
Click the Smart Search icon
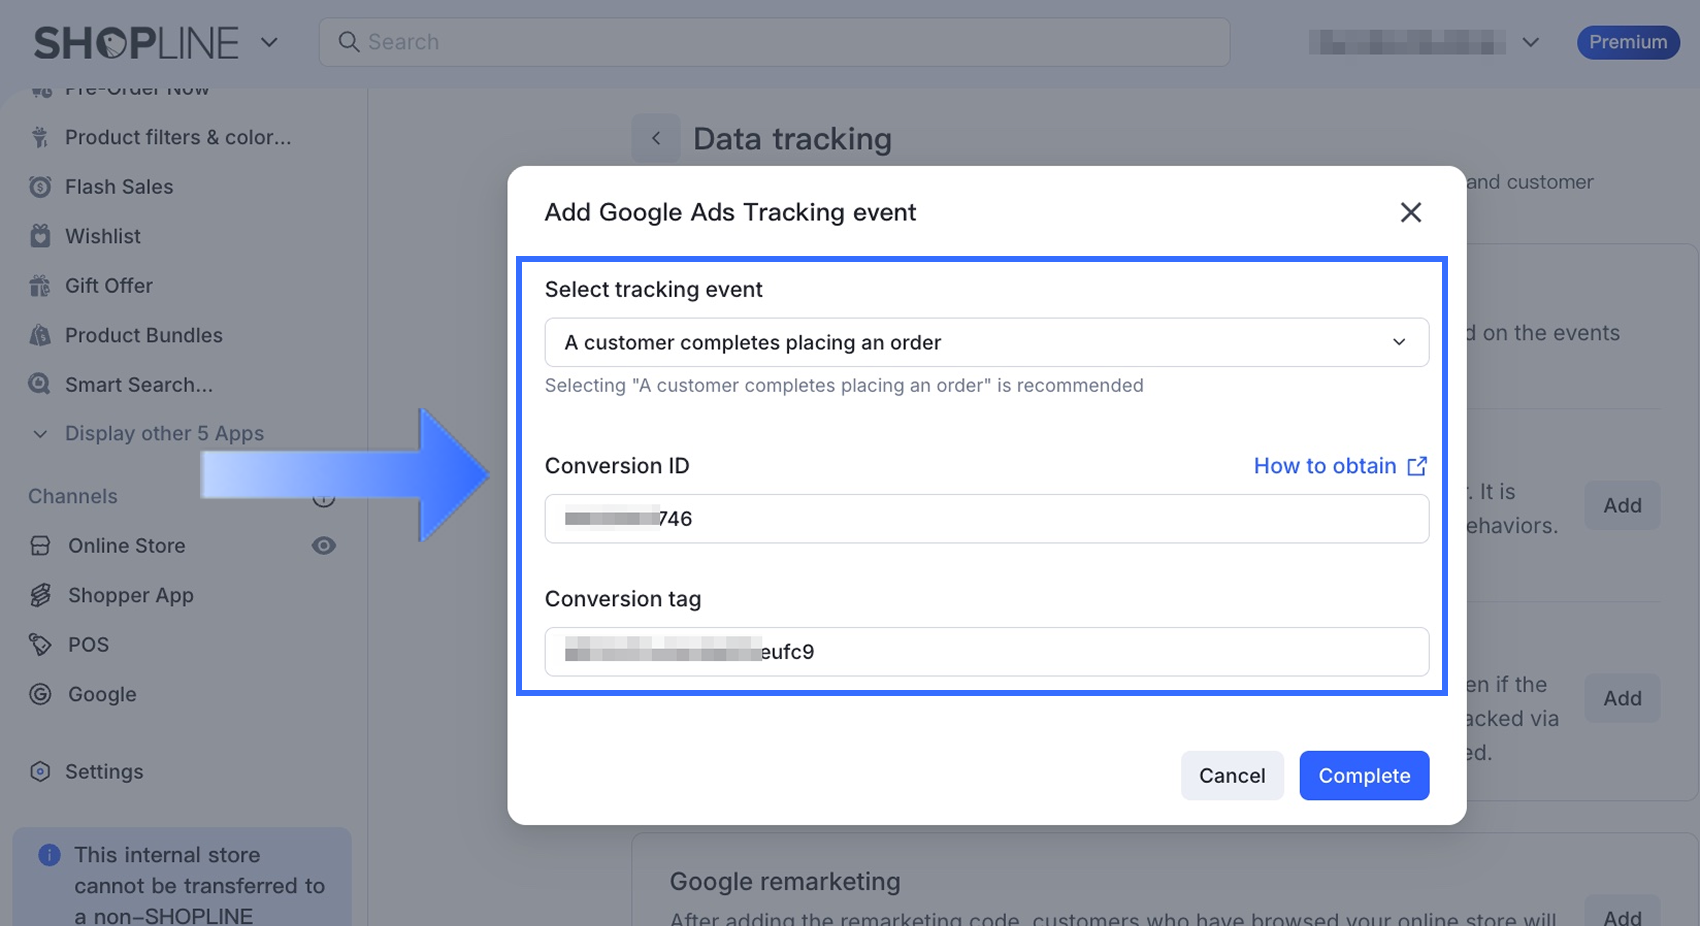pos(40,384)
